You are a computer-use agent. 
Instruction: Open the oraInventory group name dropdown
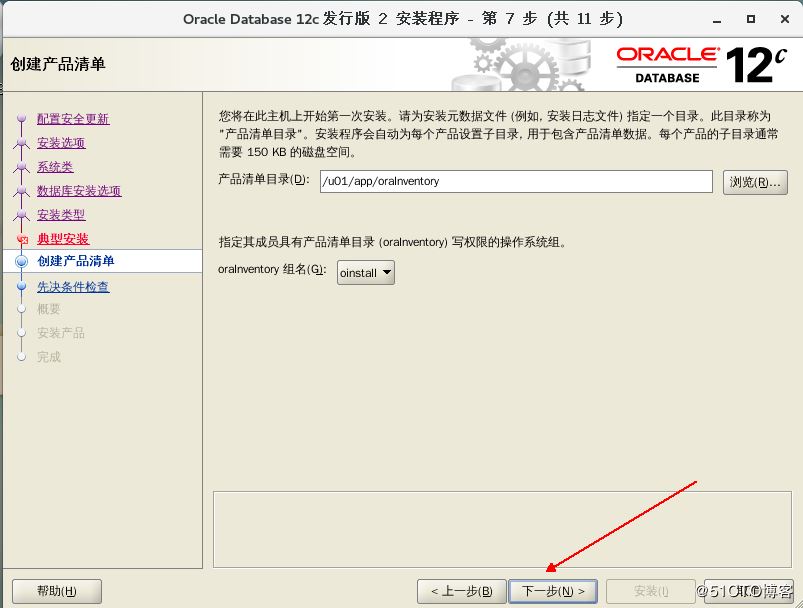coord(366,273)
